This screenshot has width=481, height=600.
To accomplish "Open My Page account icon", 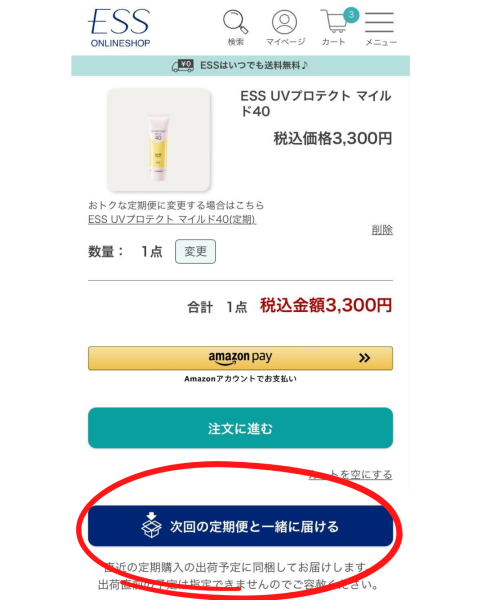I will click(x=284, y=21).
